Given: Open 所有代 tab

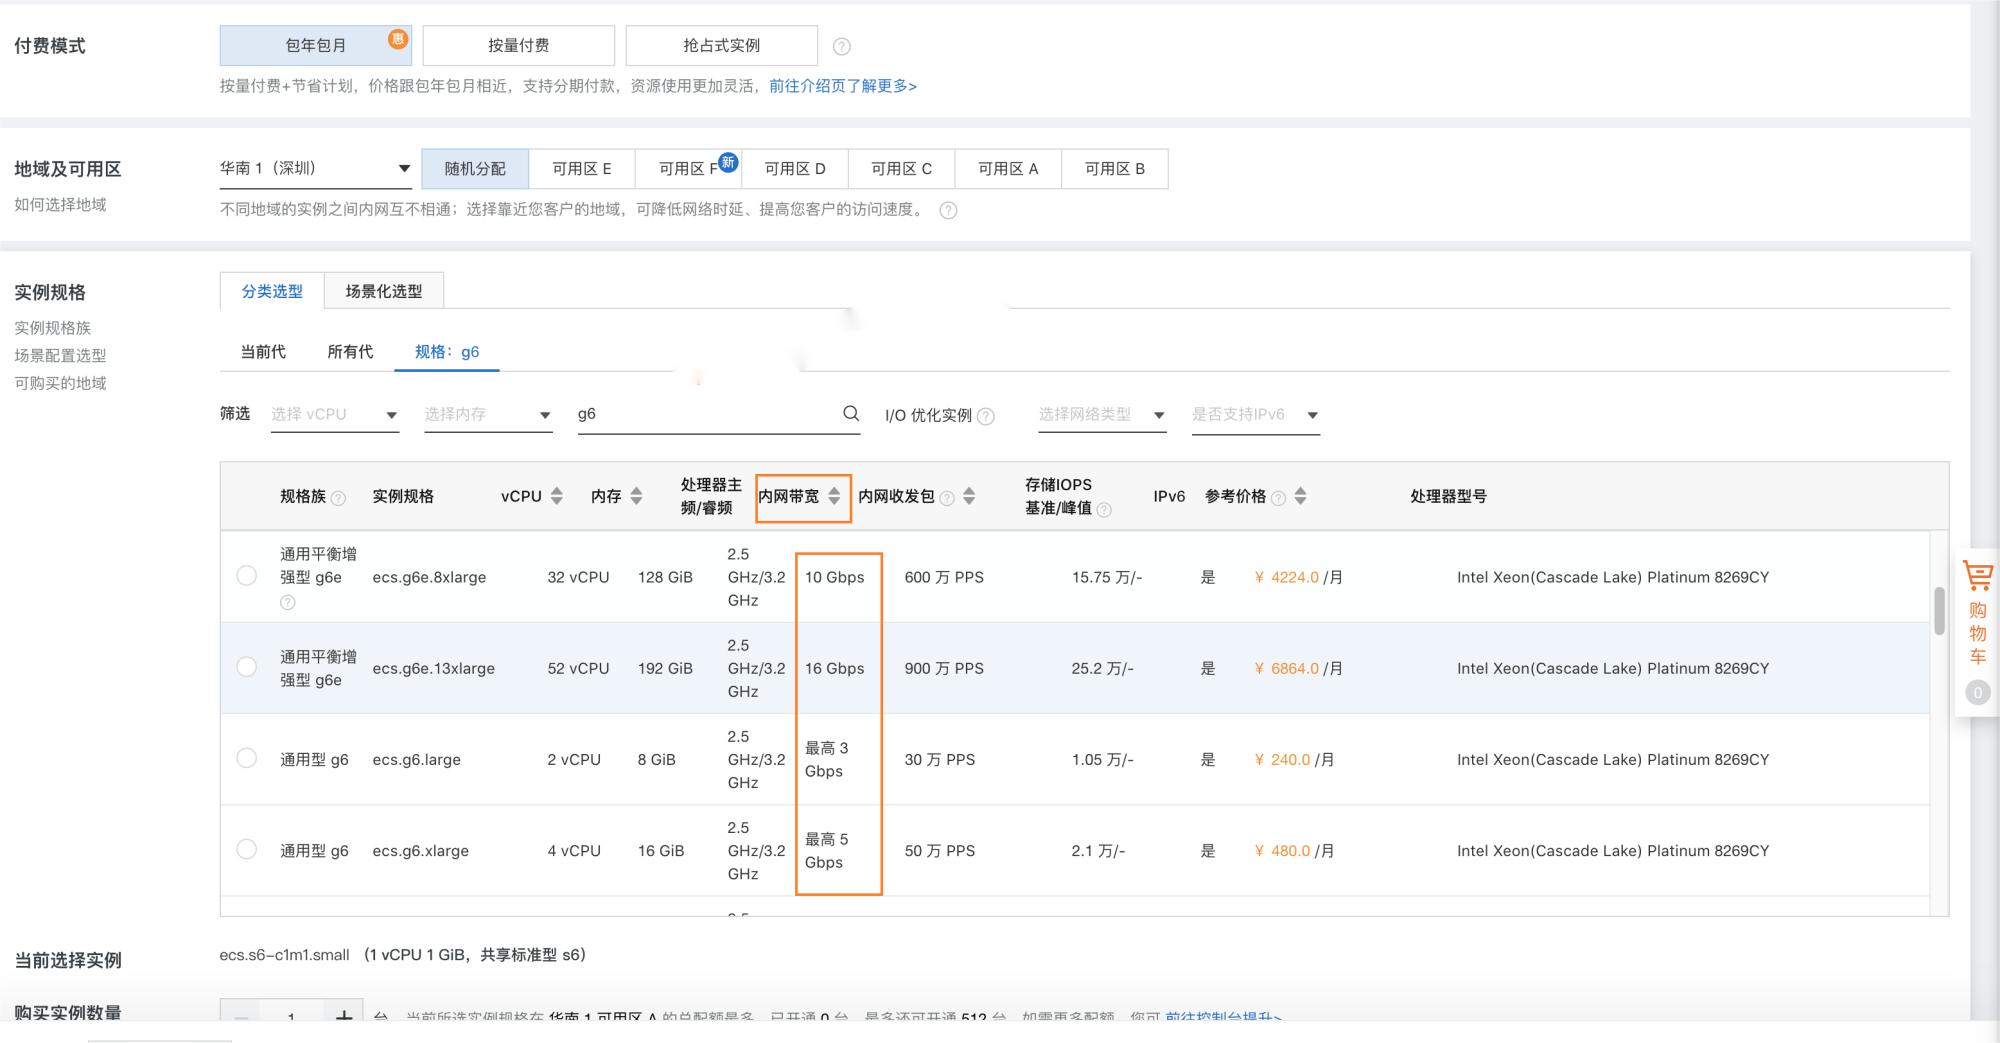Looking at the screenshot, I should click(350, 352).
